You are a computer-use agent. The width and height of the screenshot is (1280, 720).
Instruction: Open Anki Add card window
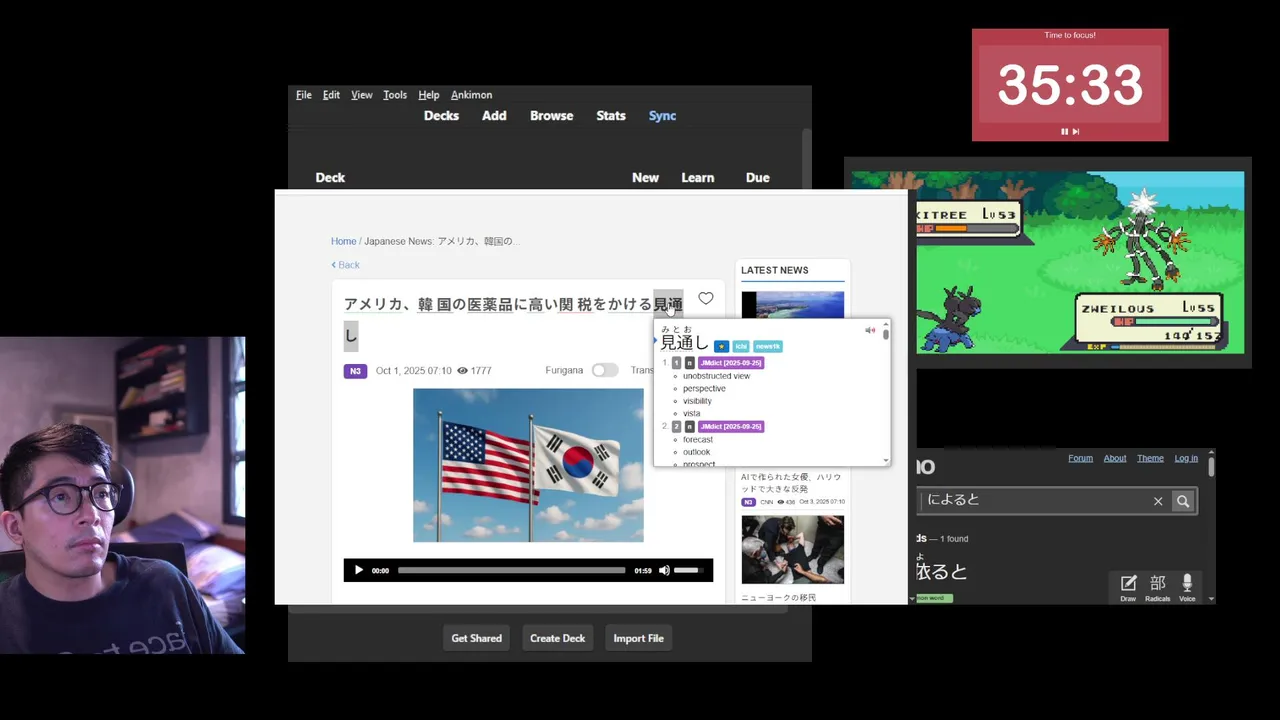[x=494, y=116]
